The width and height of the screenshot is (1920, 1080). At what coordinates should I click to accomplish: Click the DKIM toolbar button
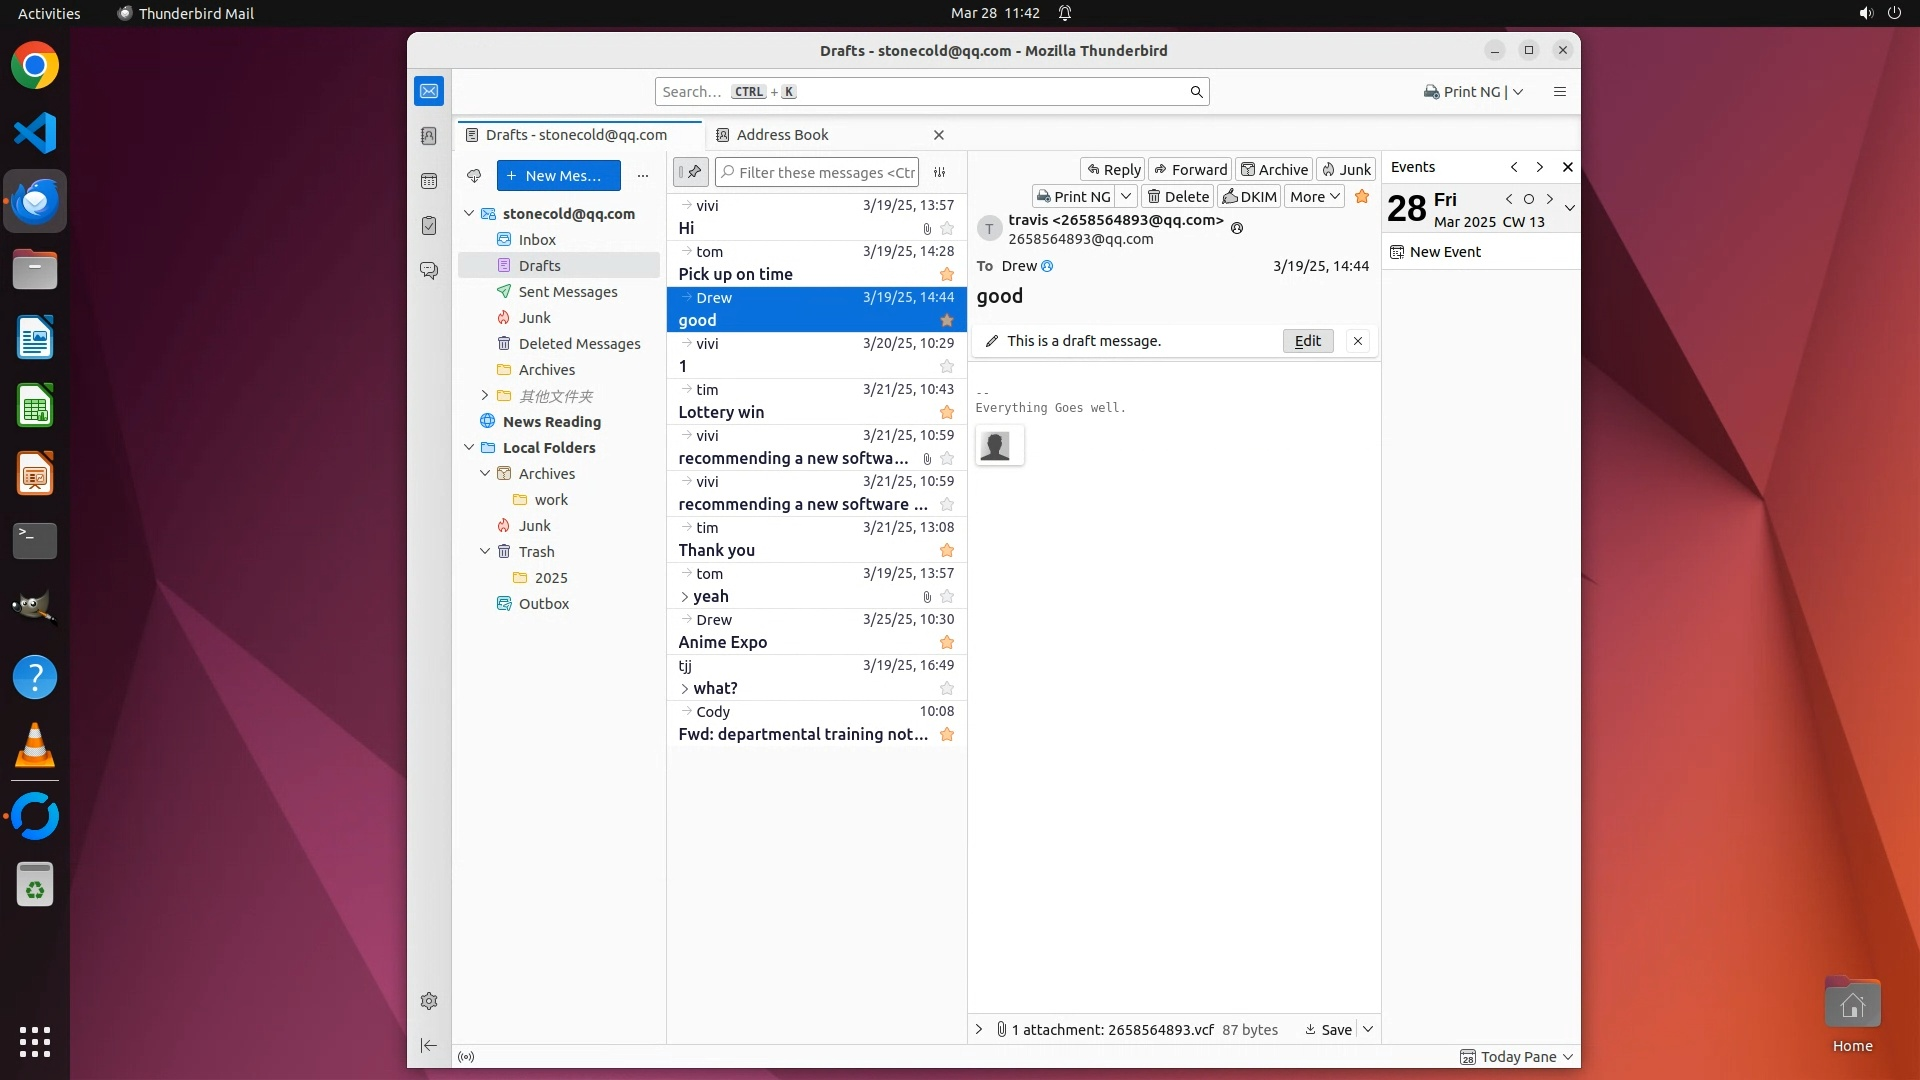[1249, 197]
